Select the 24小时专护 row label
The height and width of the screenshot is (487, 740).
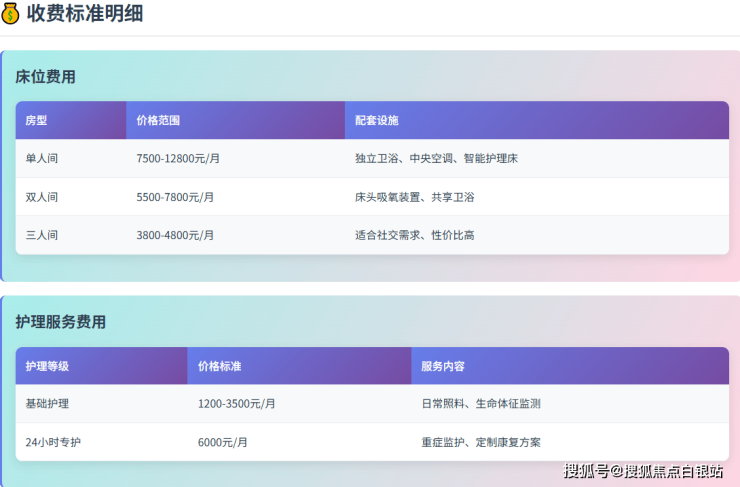[x=53, y=442]
